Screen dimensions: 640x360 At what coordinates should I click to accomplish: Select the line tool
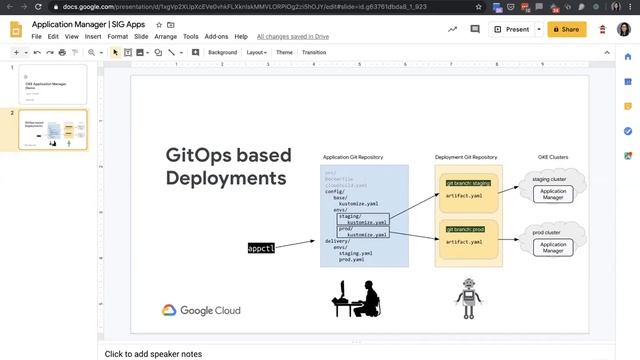pos(172,52)
